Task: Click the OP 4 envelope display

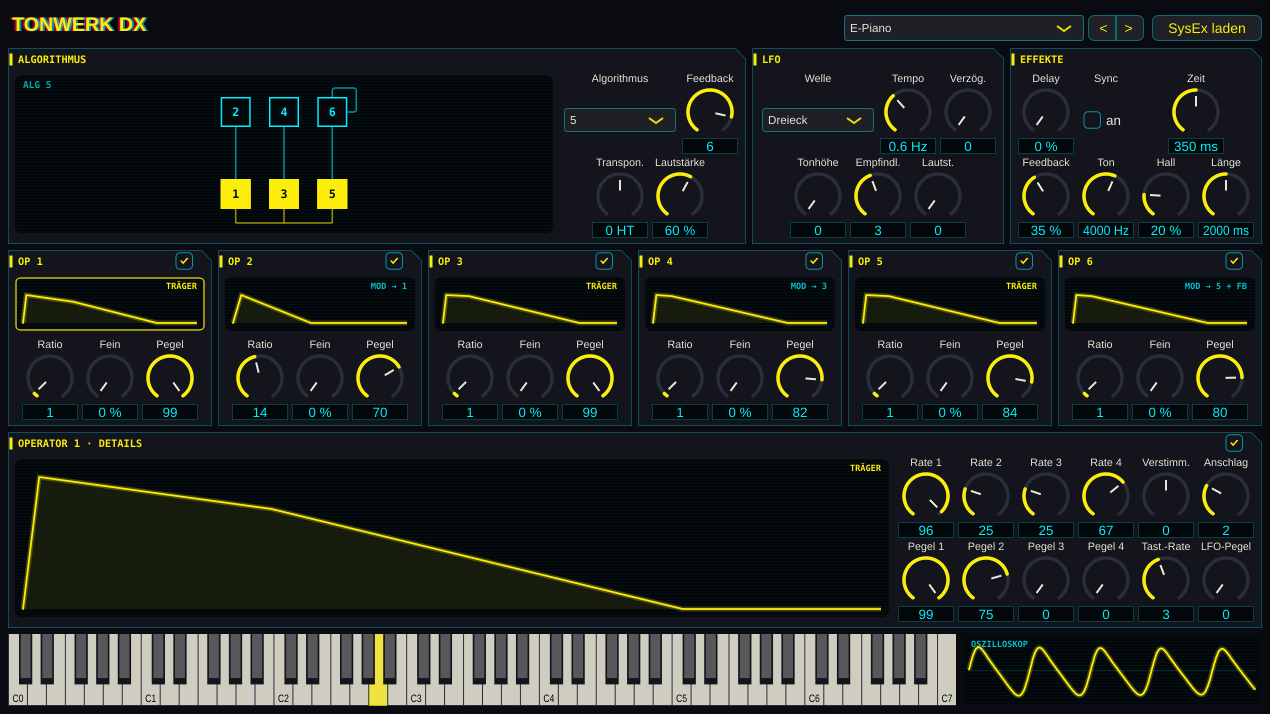Action: coord(740,304)
